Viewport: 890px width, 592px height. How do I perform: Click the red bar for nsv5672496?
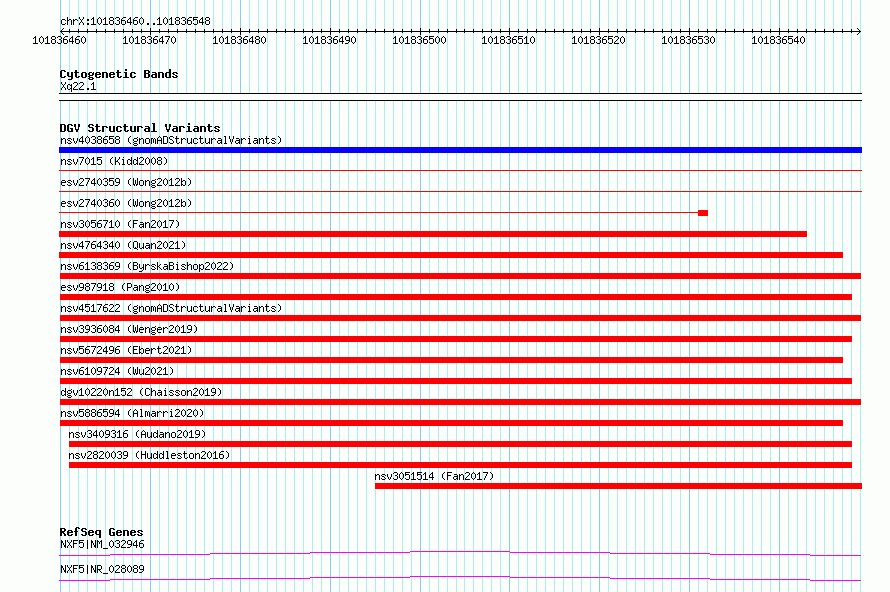point(451,360)
